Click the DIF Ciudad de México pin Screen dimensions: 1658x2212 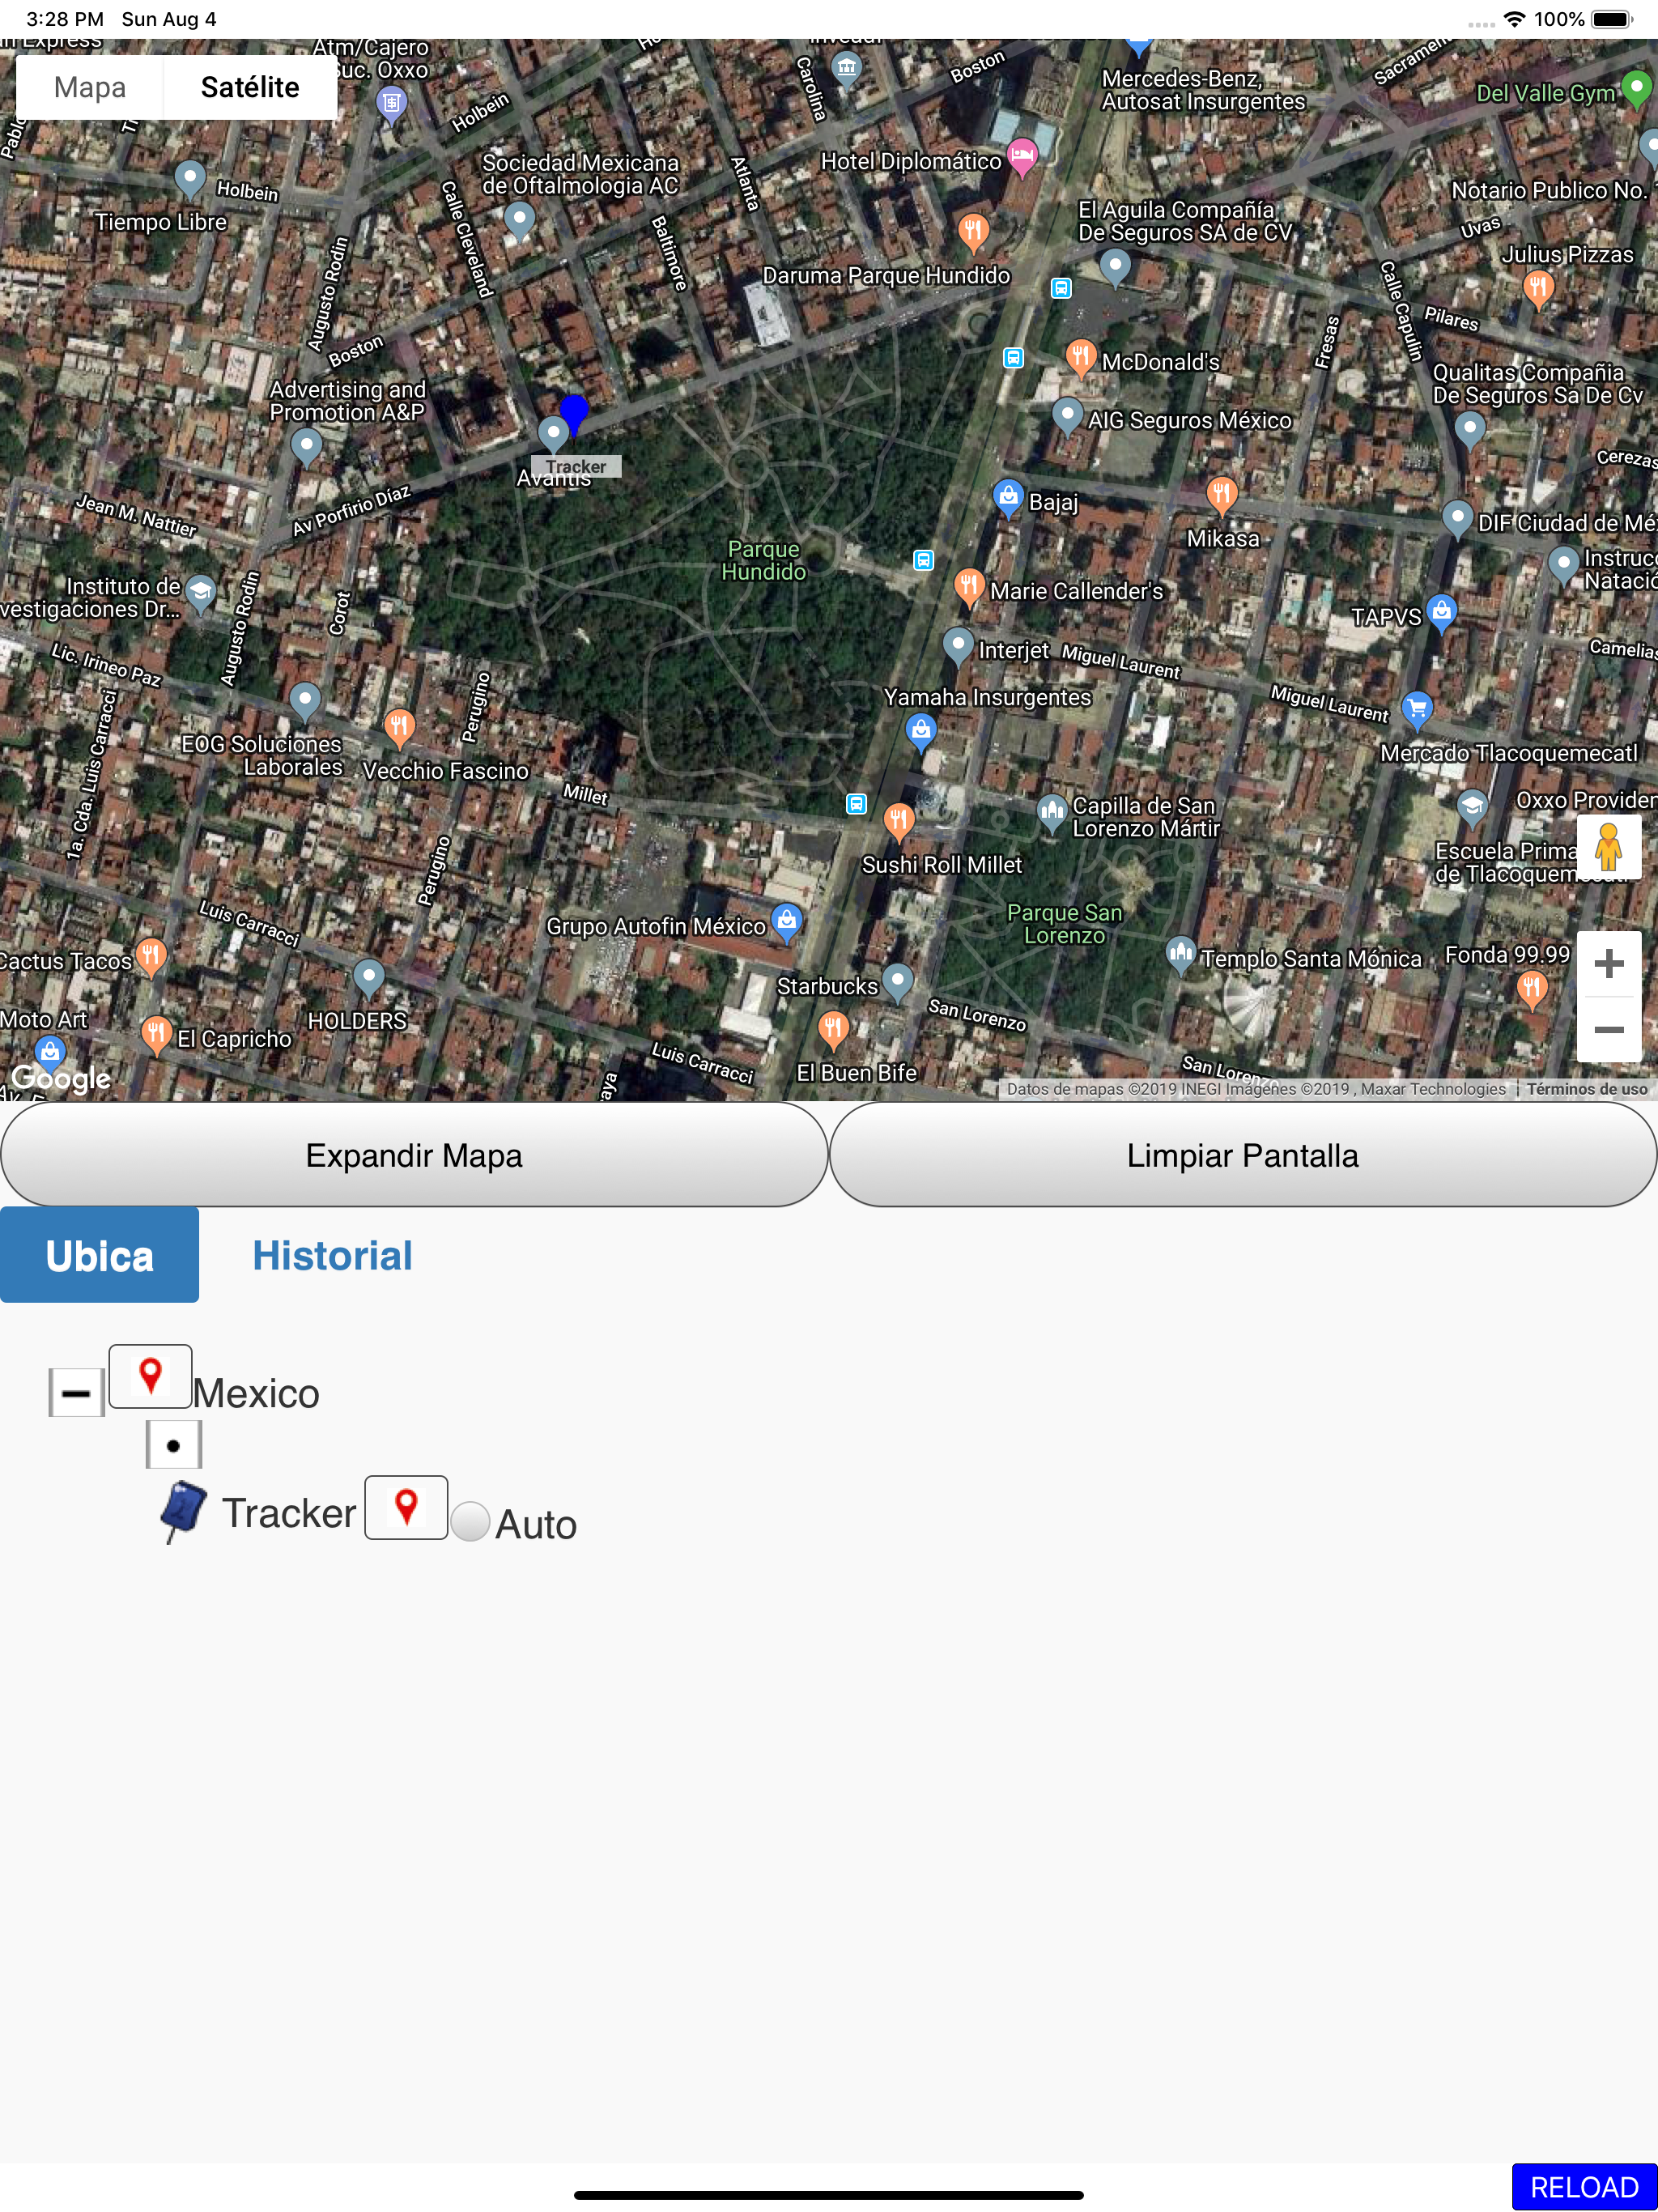[1458, 519]
